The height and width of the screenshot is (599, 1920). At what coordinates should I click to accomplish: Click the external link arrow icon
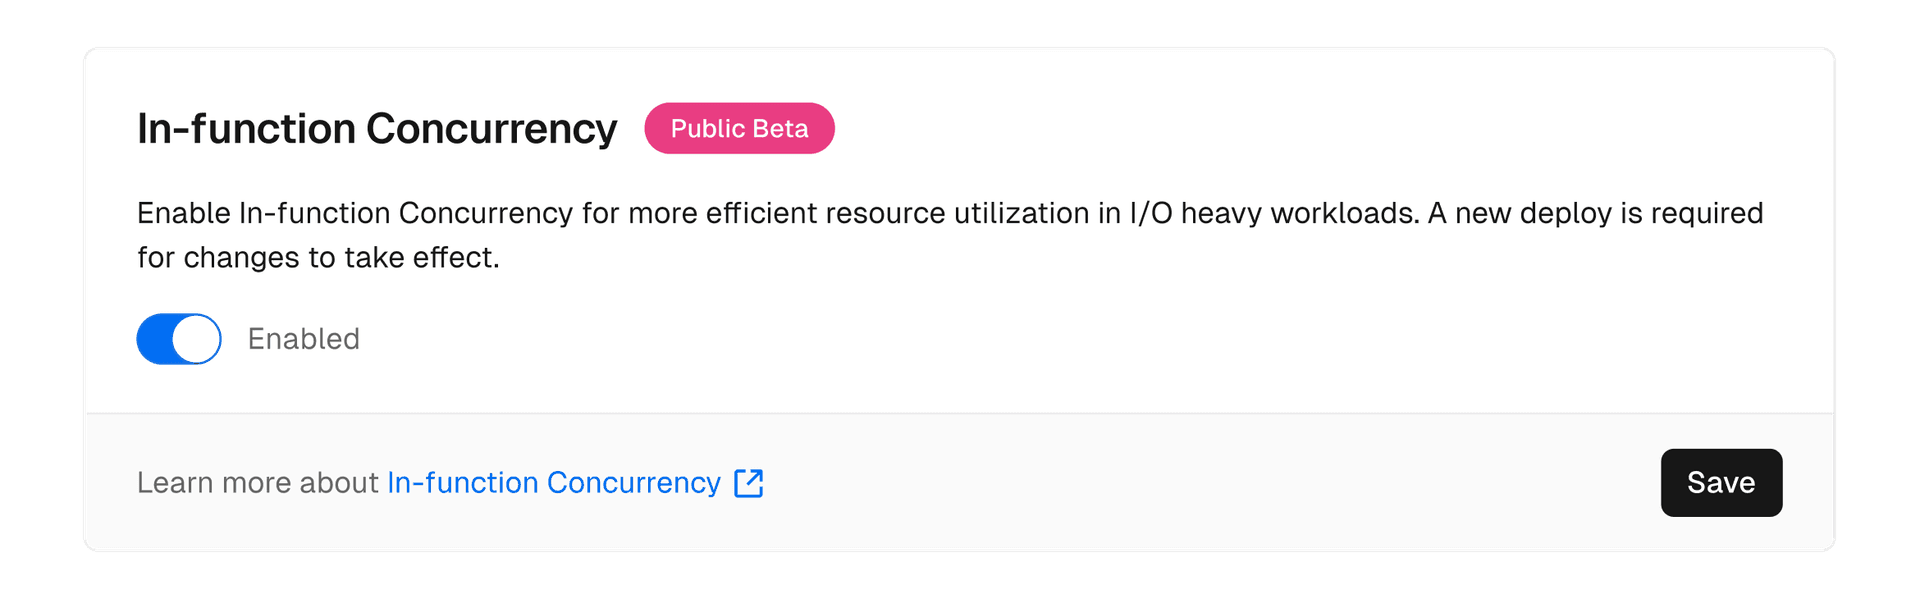[749, 483]
